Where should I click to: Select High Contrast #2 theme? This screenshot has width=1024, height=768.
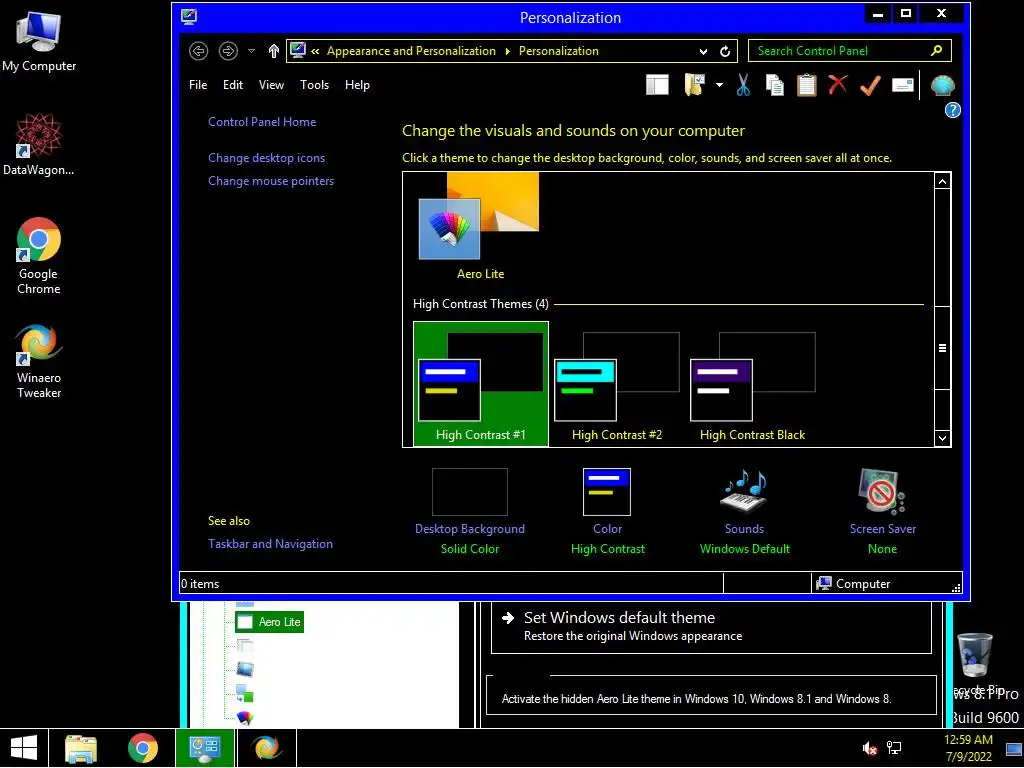(616, 384)
